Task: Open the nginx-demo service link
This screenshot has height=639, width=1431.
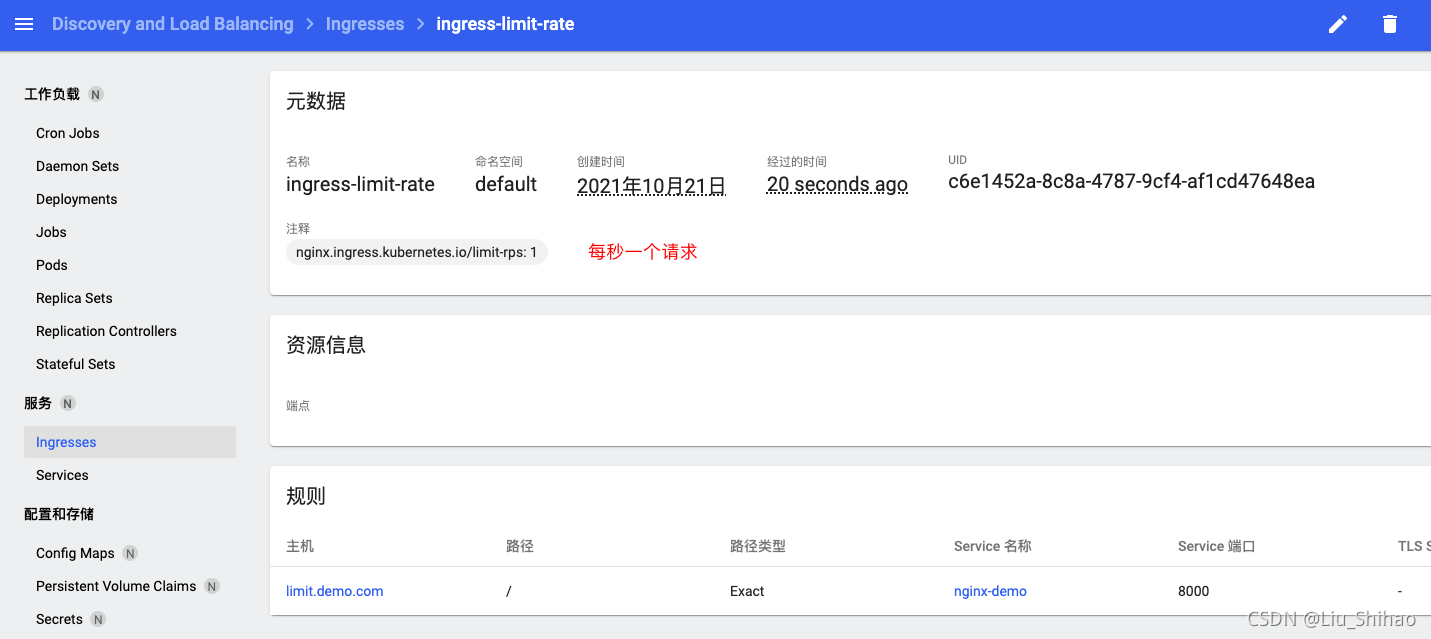Action: pos(990,591)
